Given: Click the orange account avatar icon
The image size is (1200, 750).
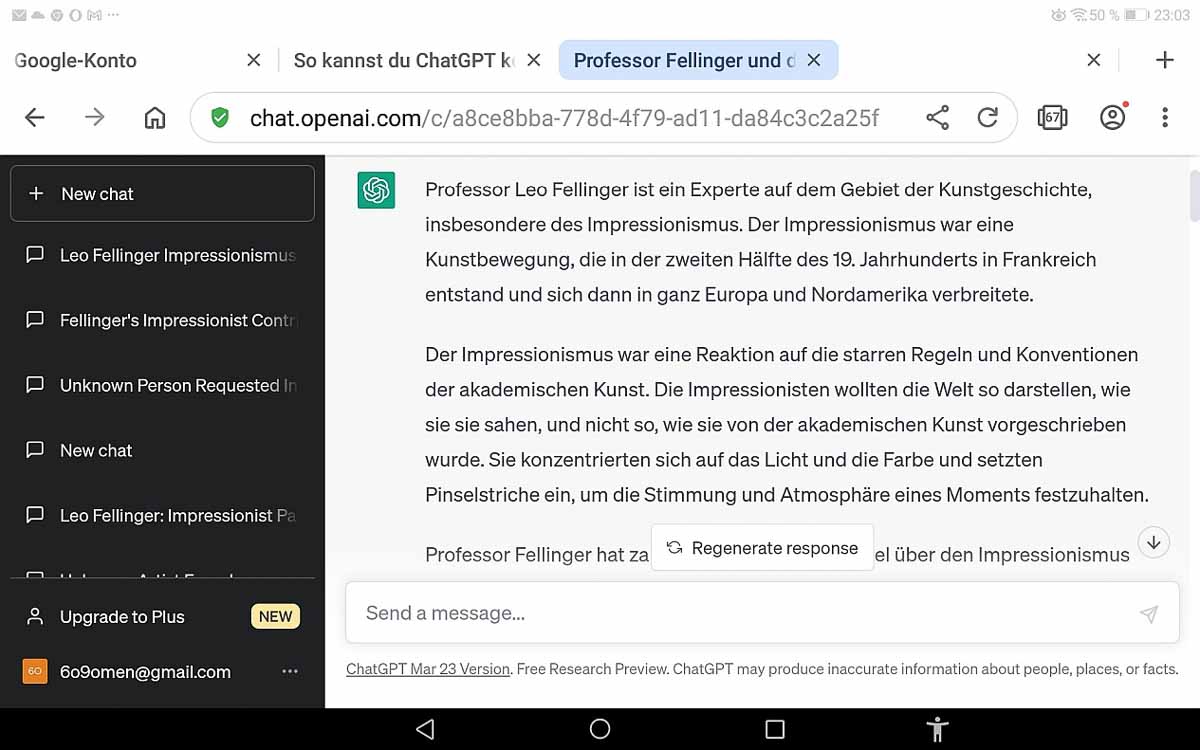Looking at the screenshot, I should tap(35, 672).
